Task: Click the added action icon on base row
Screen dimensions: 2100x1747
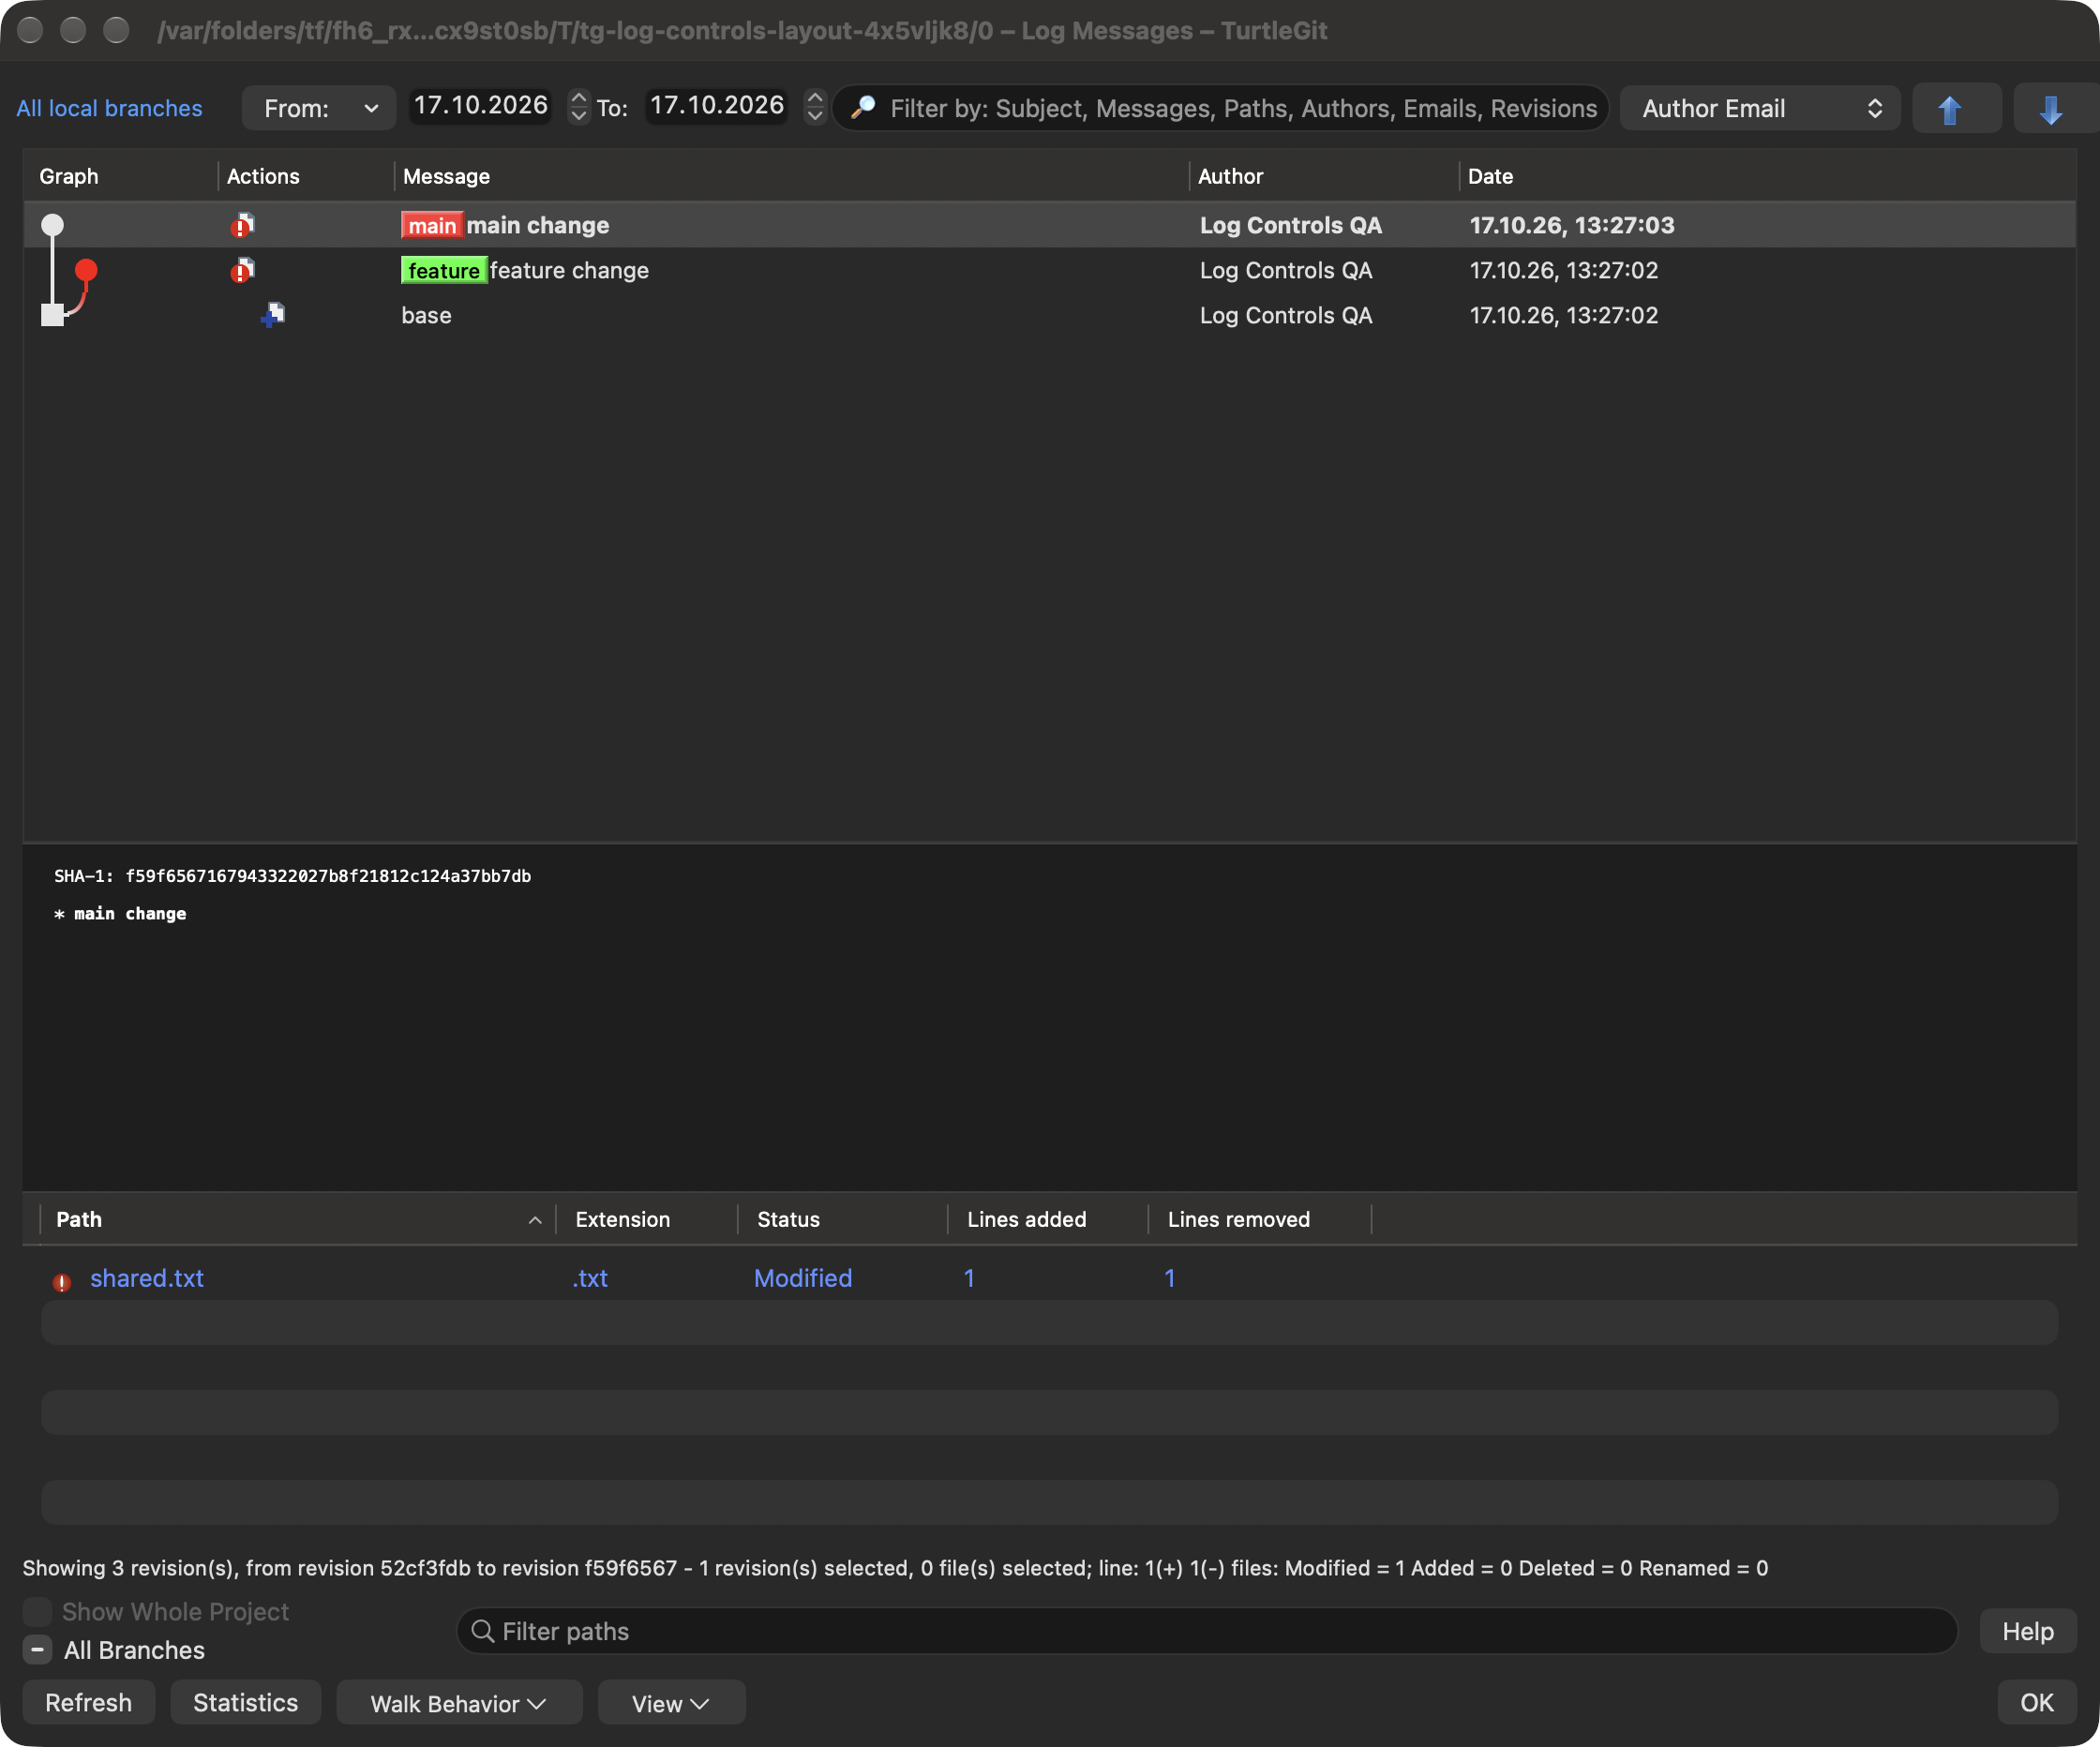Action: pos(273,315)
